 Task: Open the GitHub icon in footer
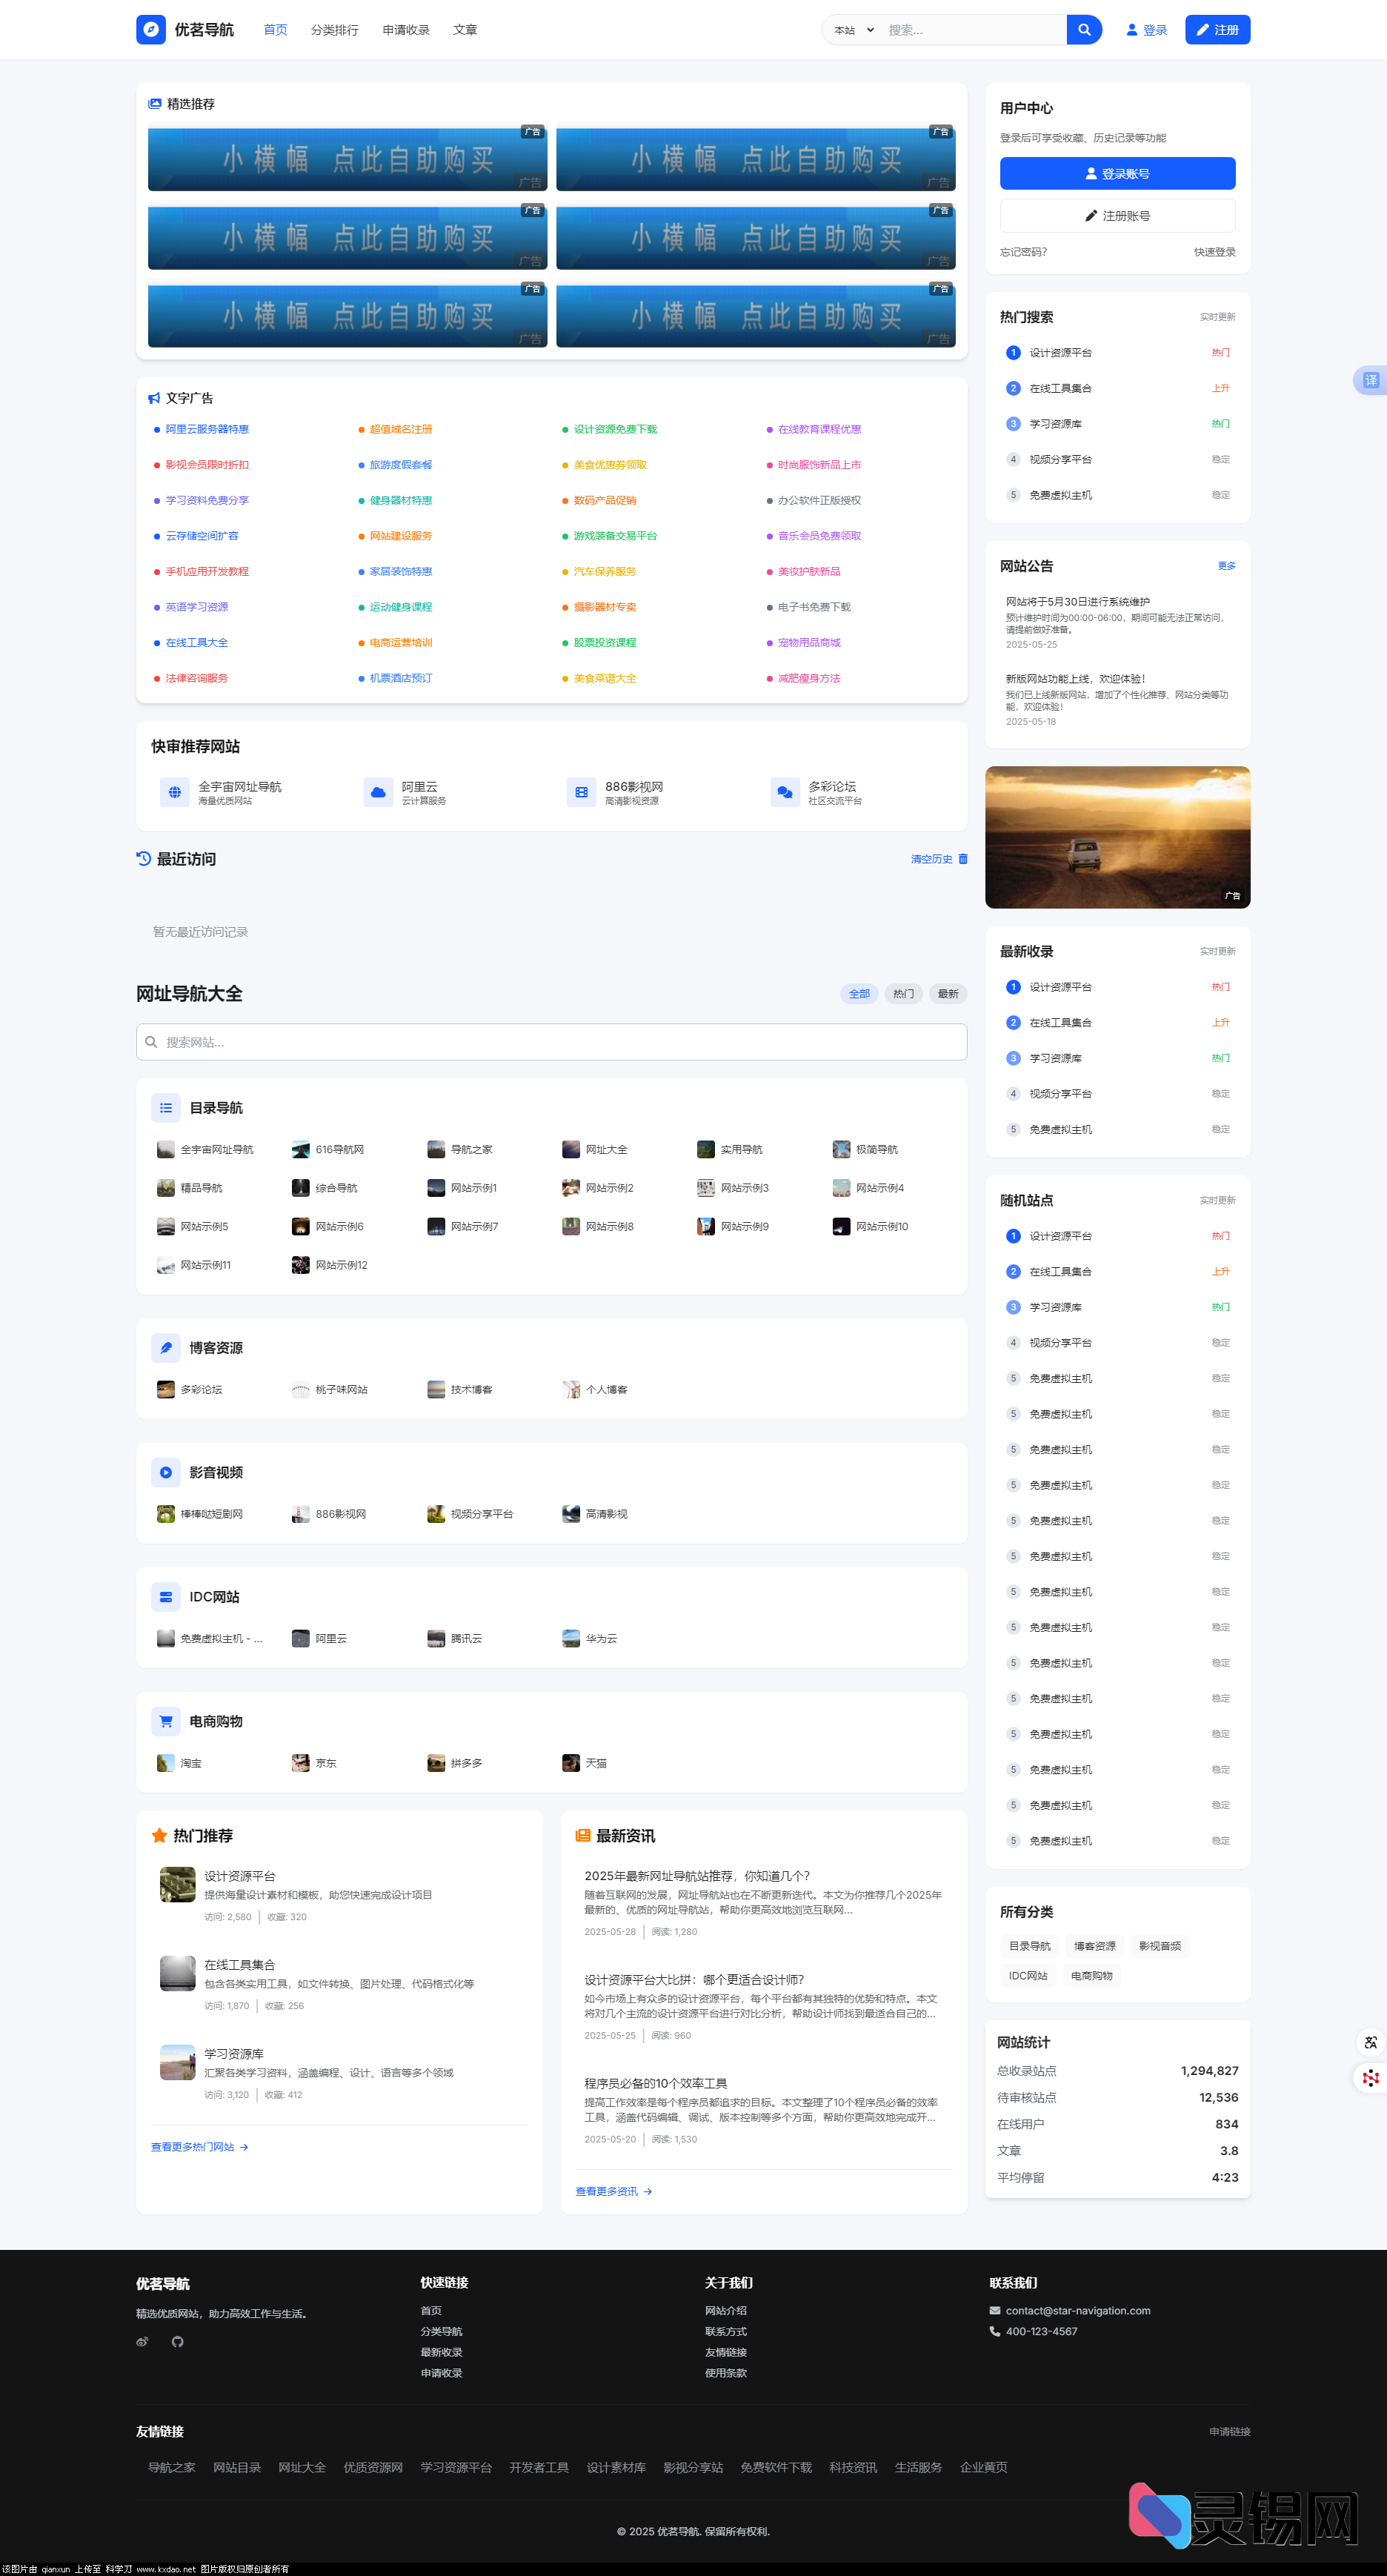(177, 2341)
